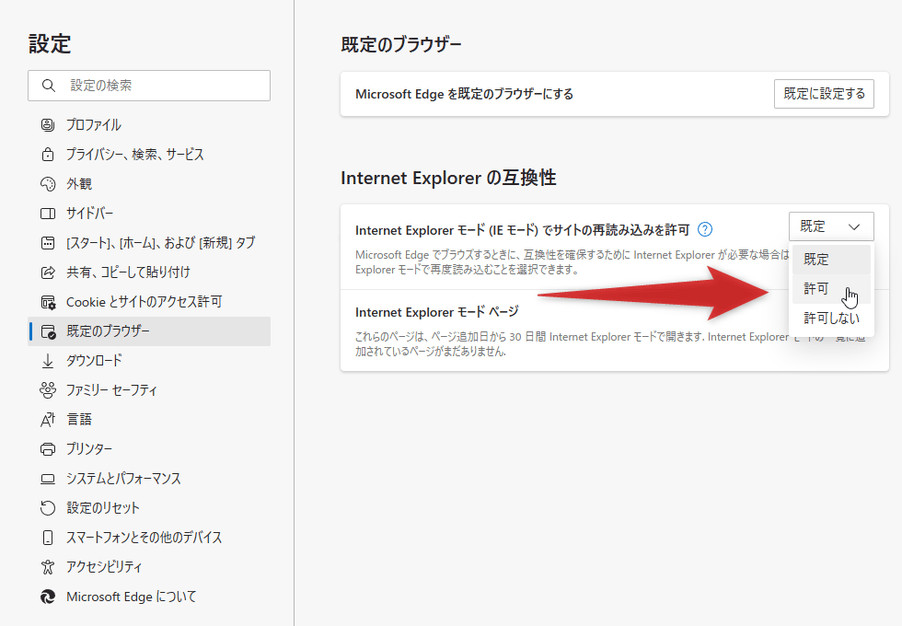Click the Internet Explorer の互換性 heading
902x626 pixels.
(449, 178)
